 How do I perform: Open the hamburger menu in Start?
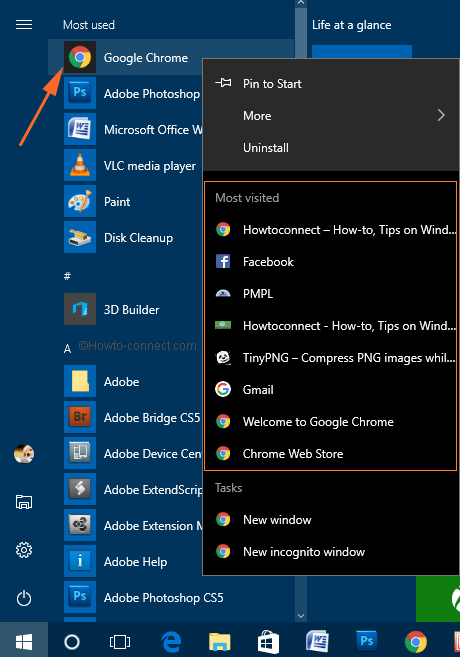[24, 25]
